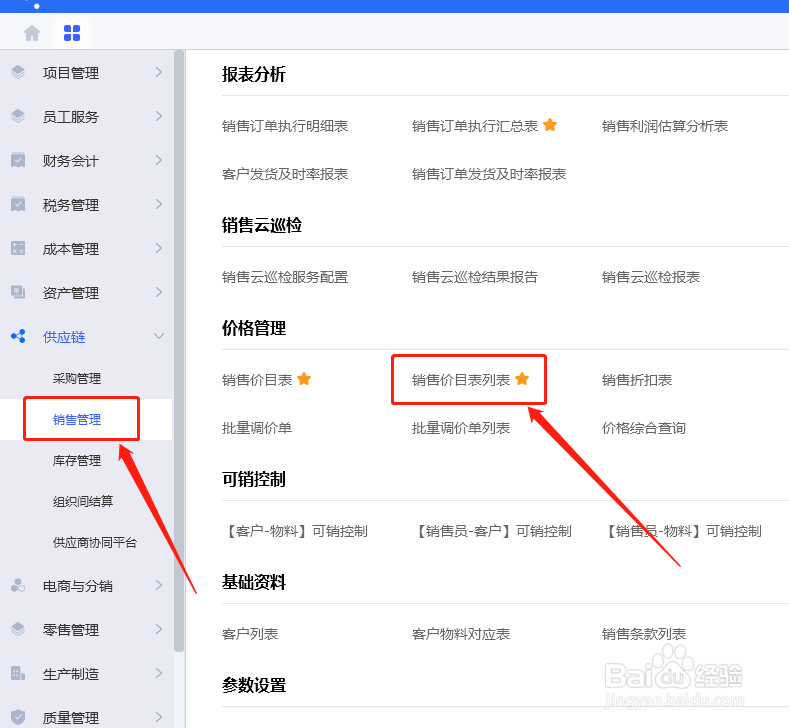Collapse 供应链 with its down chevron
The height and width of the screenshot is (728, 789).
(x=159, y=336)
